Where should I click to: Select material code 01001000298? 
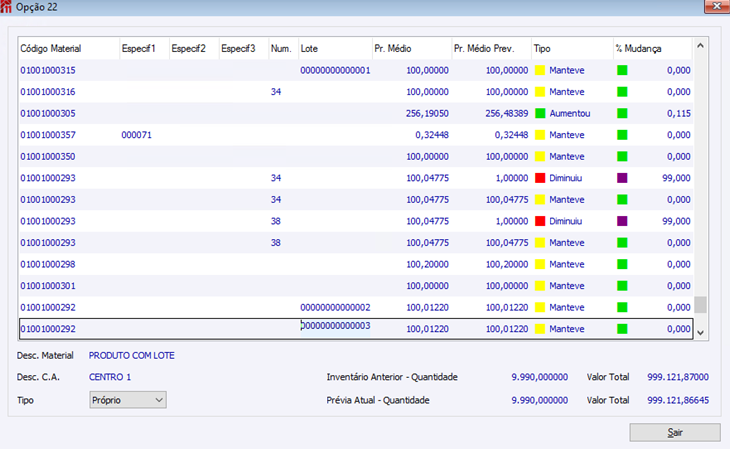(x=47, y=264)
